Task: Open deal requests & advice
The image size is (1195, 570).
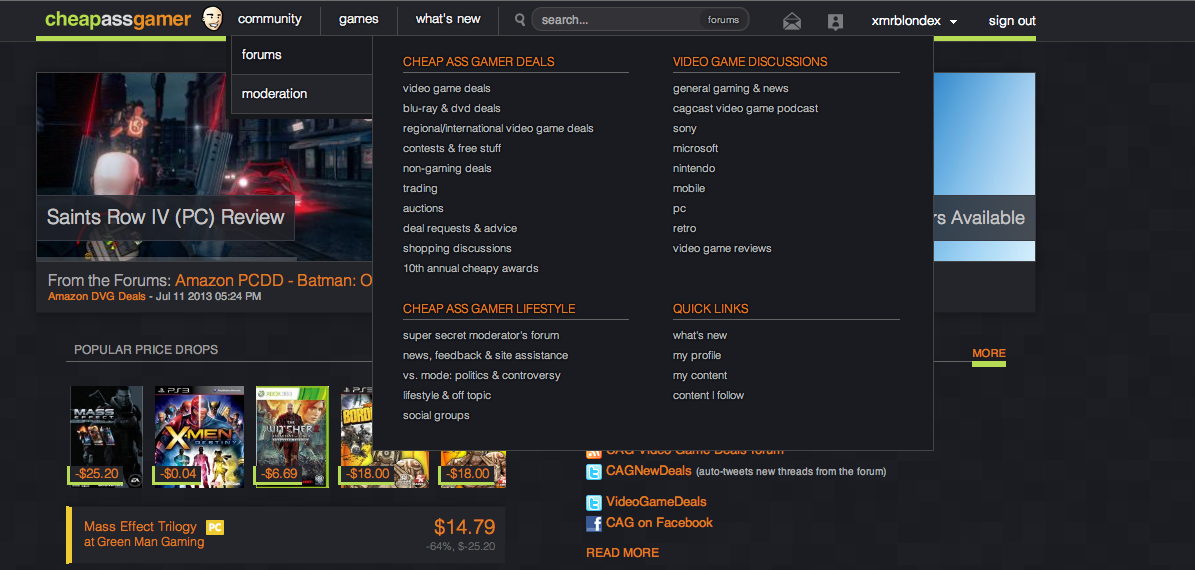Action: [460, 228]
